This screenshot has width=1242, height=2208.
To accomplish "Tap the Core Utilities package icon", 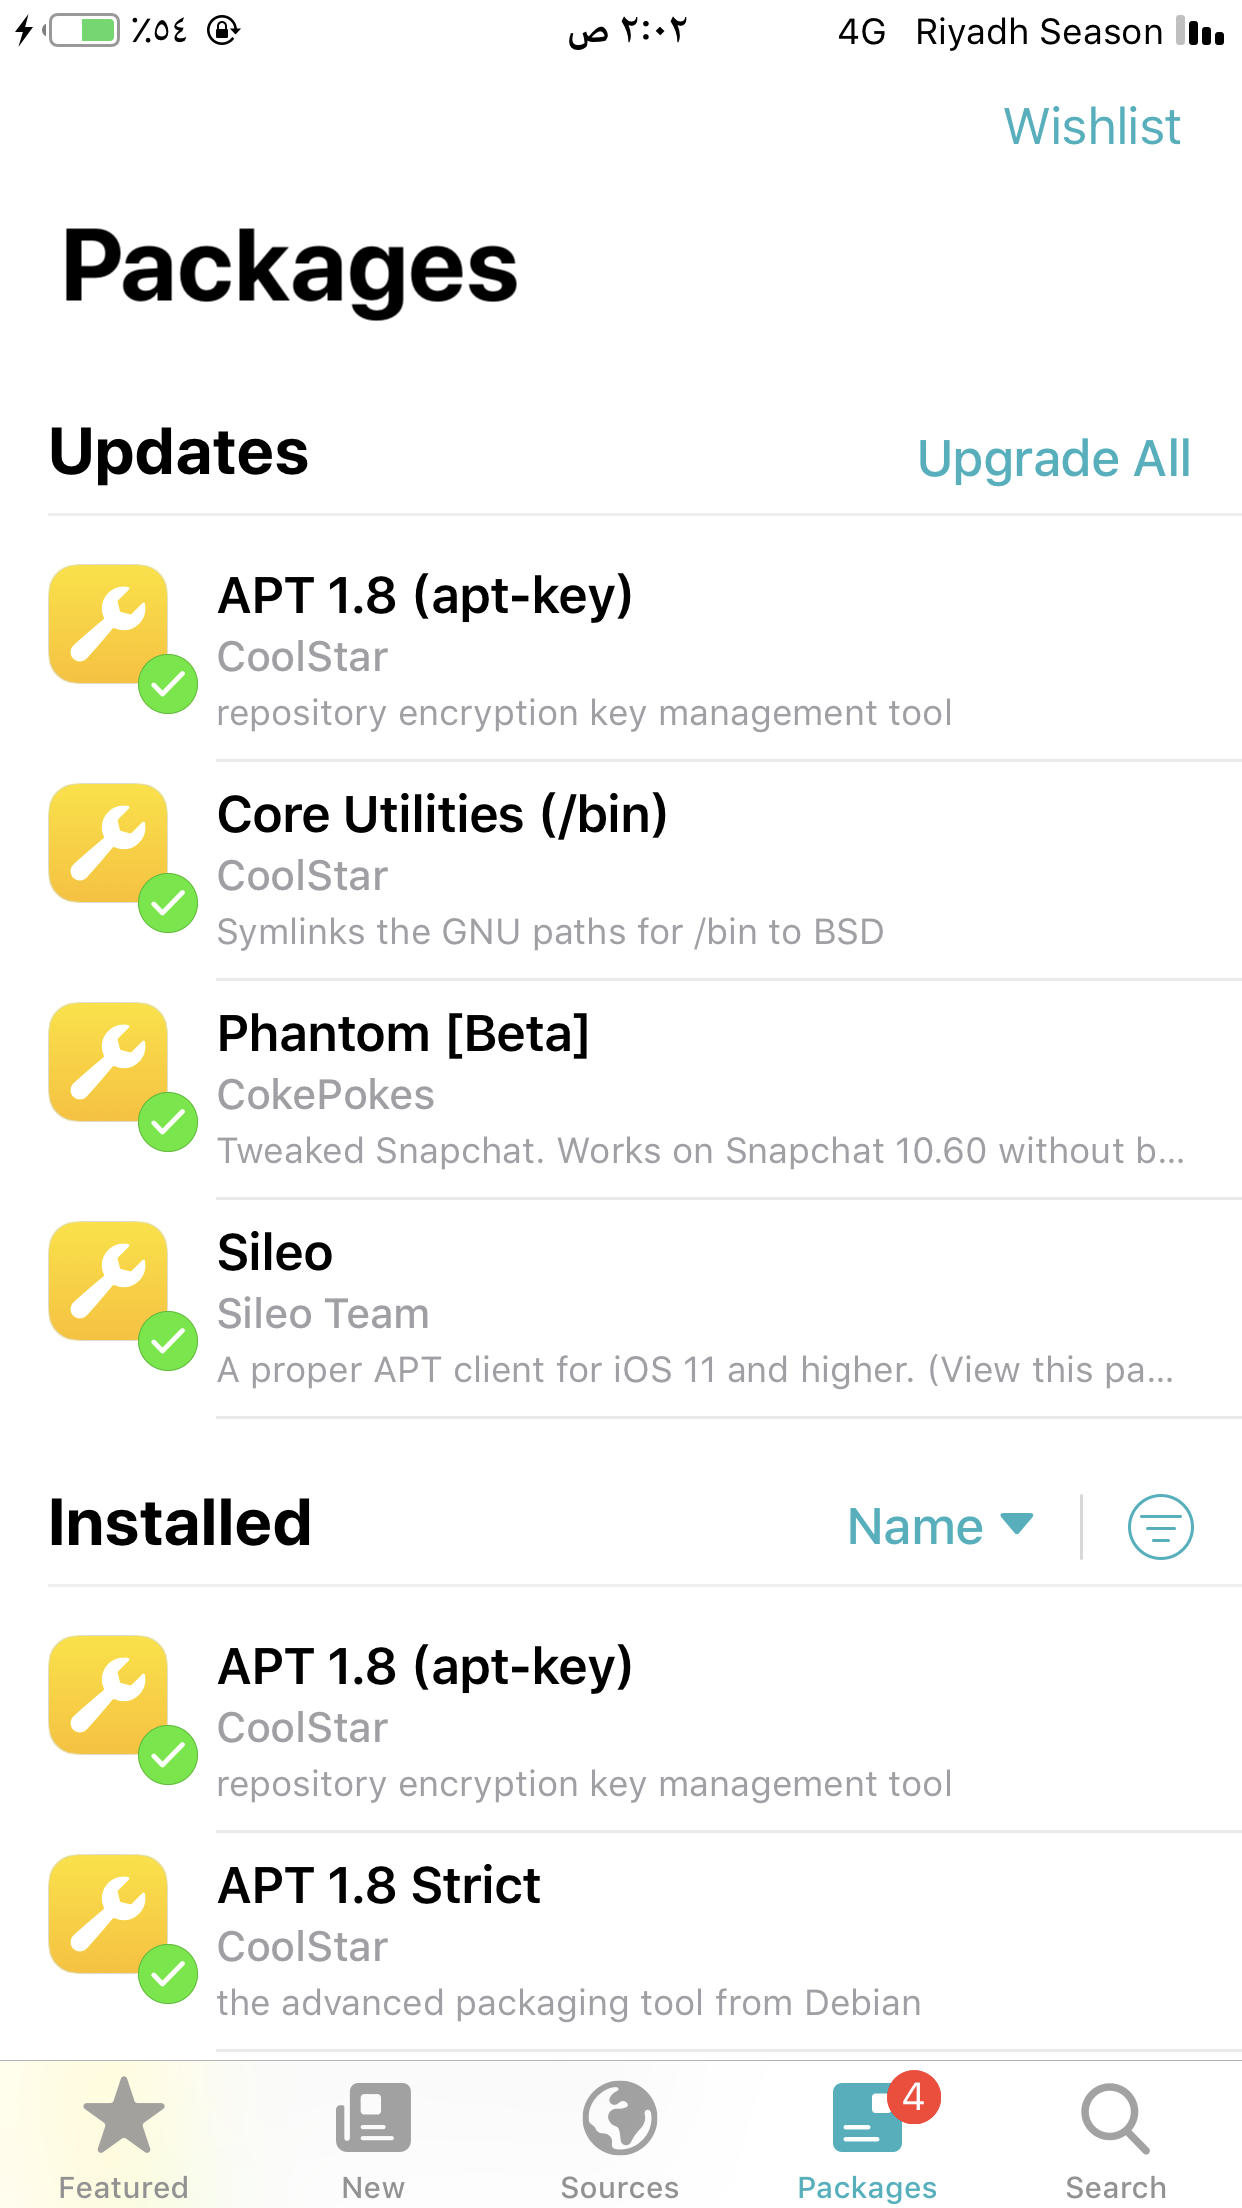I will tap(109, 843).
